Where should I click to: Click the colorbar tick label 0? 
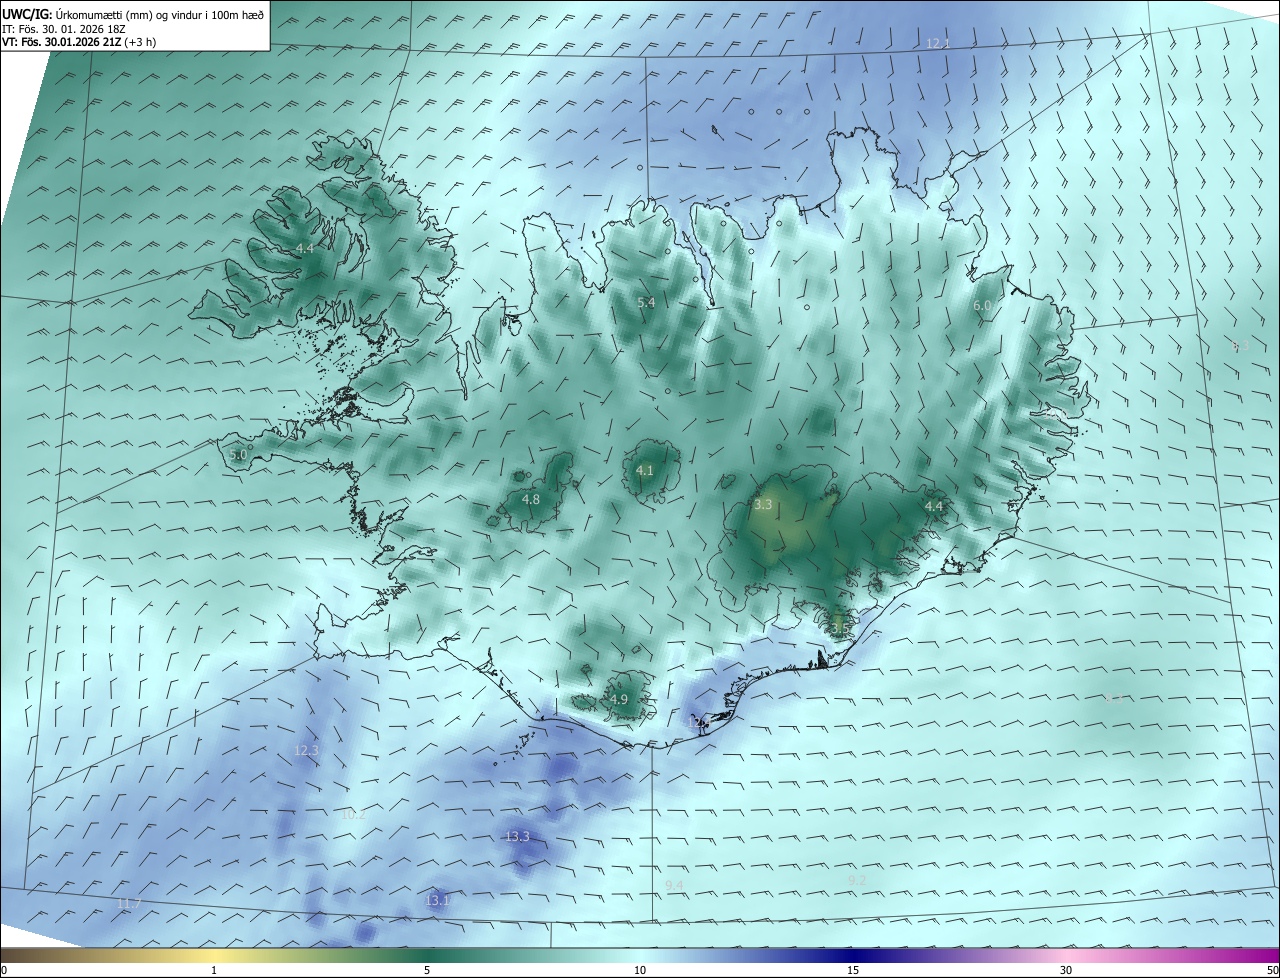click(3, 970)
